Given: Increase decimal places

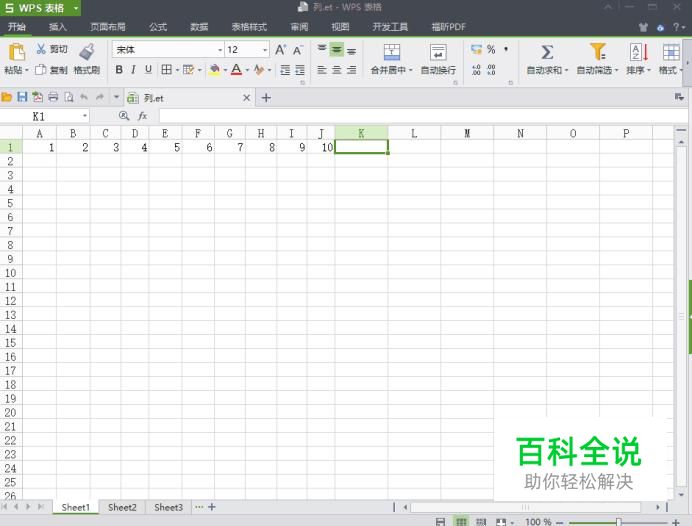Looking at the screenshot, I should 476,70.
